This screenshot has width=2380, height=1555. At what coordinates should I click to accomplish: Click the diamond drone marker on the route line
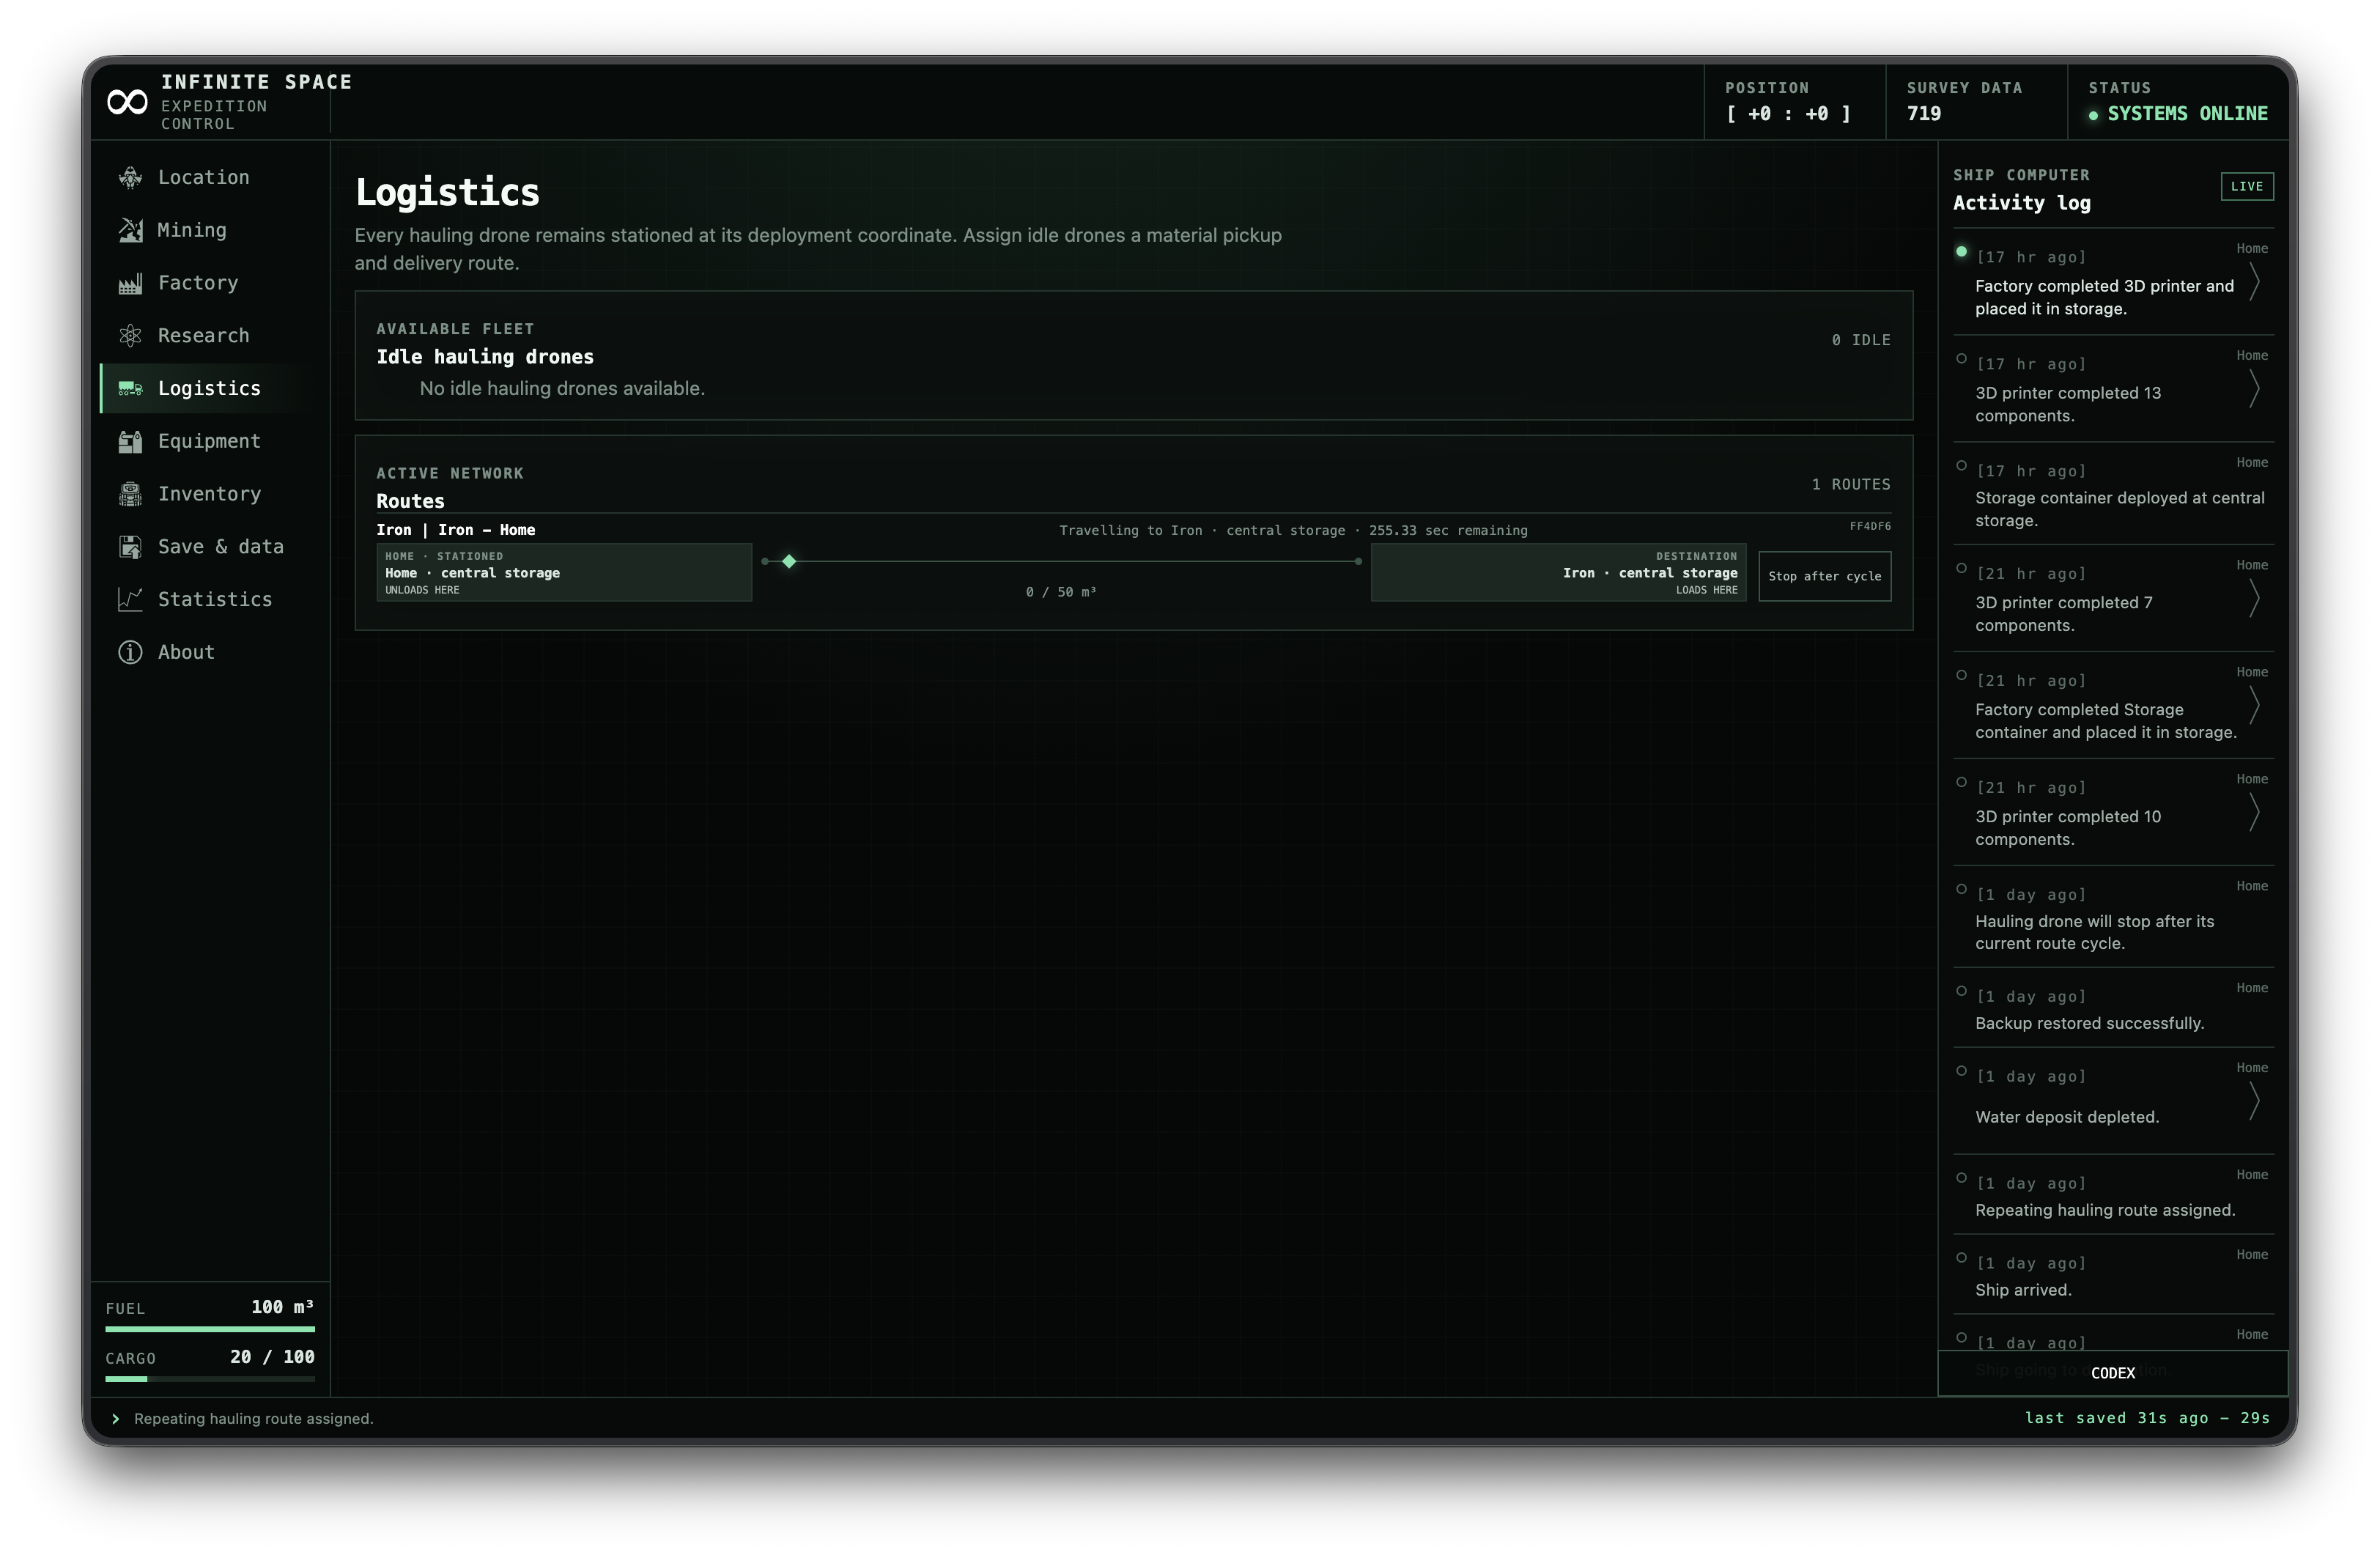coord(789,561)
